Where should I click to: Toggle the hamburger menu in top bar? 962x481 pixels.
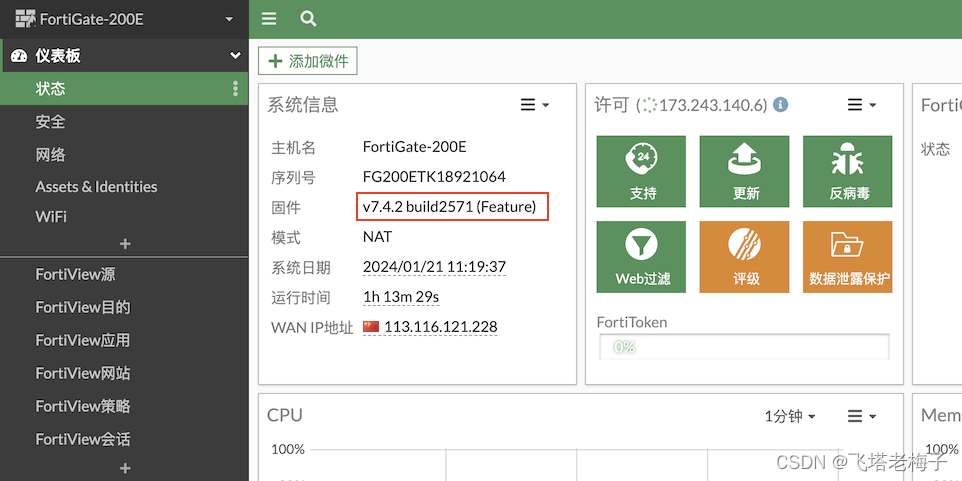point(269,18)
